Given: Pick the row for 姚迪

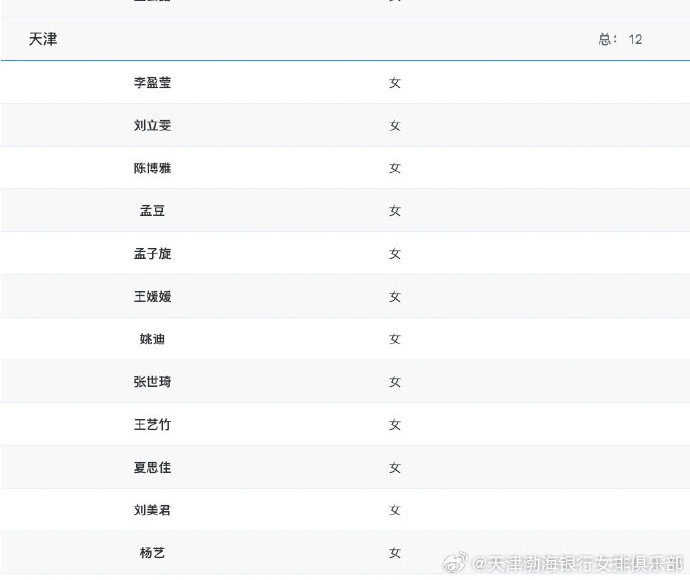Looking at the screenshot, I should (x=152, y=339).
